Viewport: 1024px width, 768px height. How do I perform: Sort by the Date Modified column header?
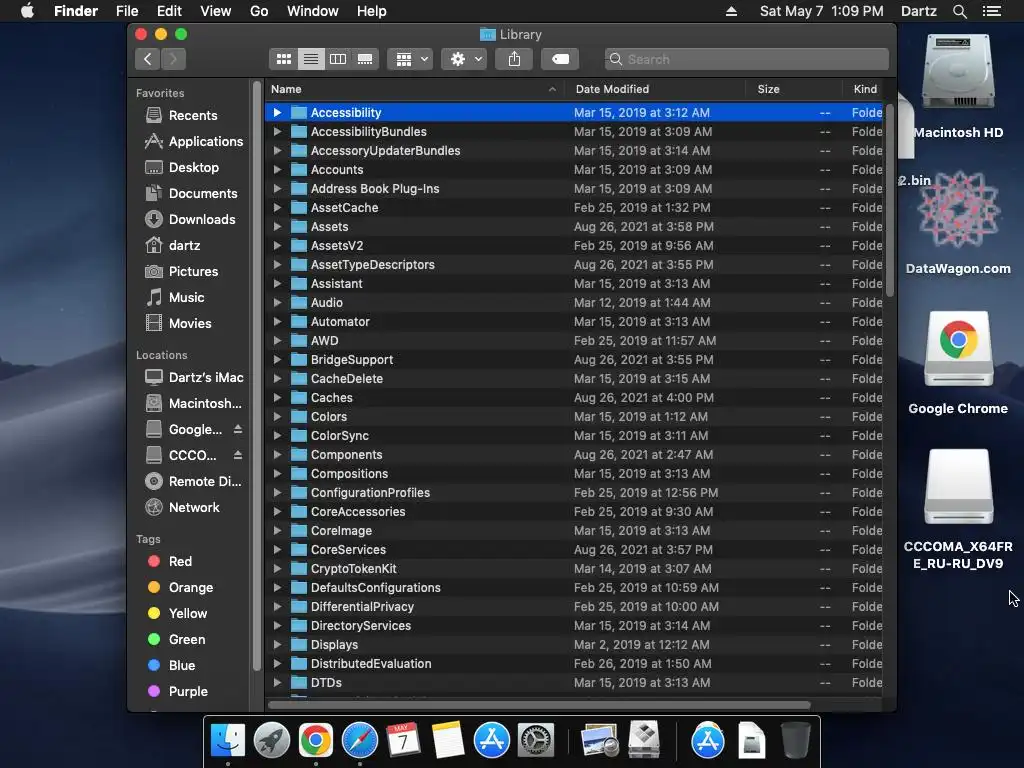click(656, 89)
